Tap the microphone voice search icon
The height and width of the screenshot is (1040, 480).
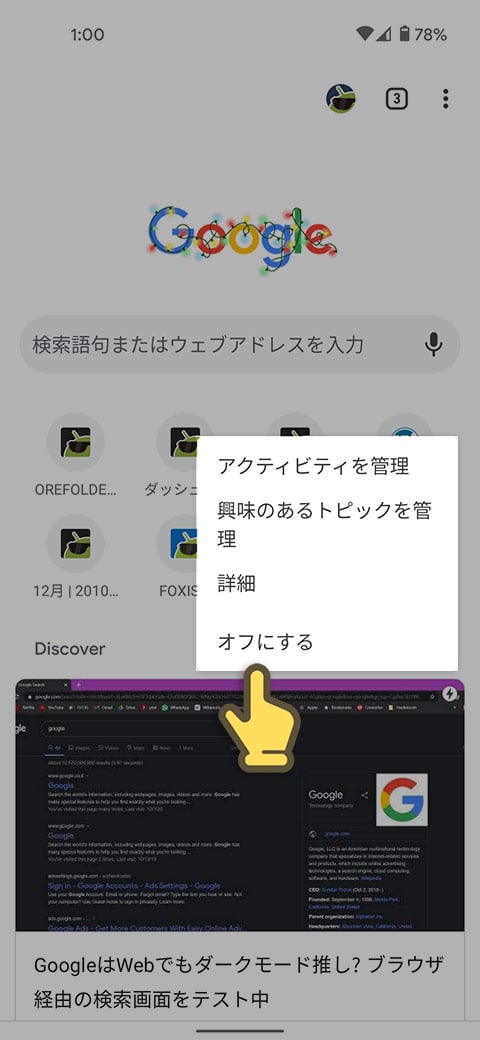[x=434, y=344]
